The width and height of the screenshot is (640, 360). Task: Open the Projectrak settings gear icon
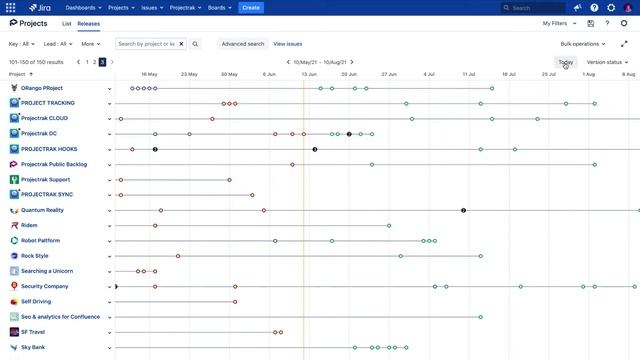click(624, 23)
